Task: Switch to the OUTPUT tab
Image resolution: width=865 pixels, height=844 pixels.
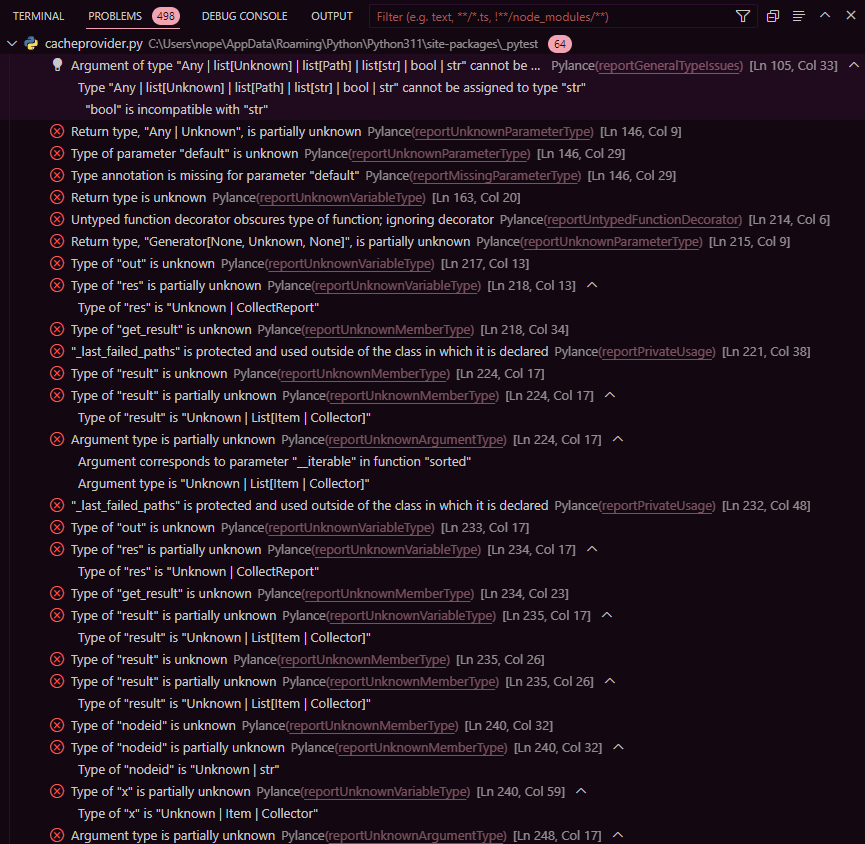Action: [331, 15]
